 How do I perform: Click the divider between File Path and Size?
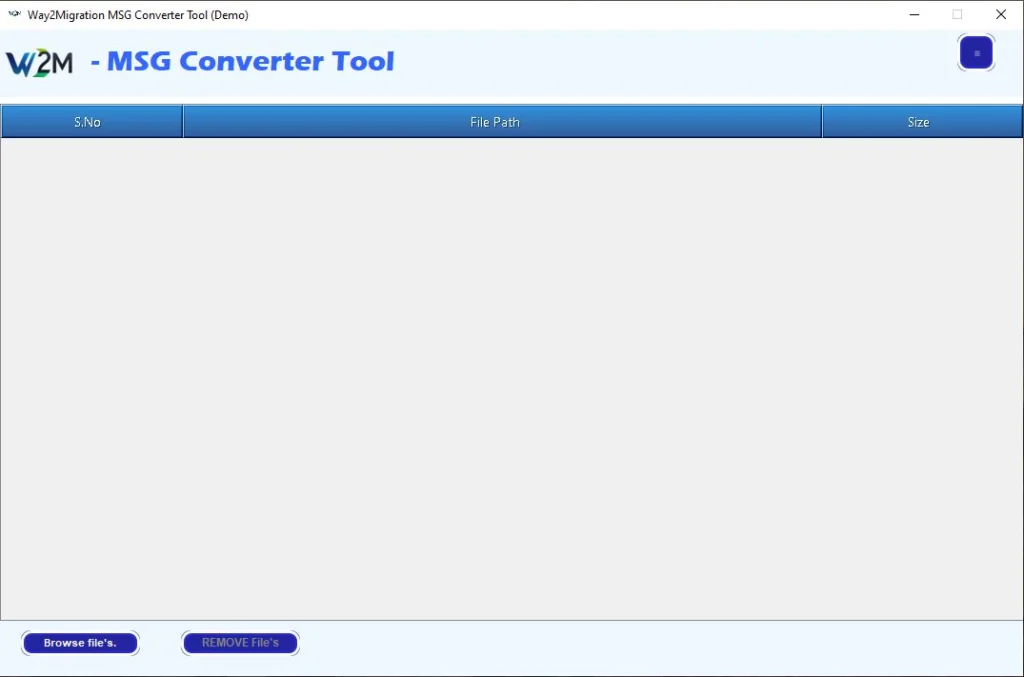[821, 122]
